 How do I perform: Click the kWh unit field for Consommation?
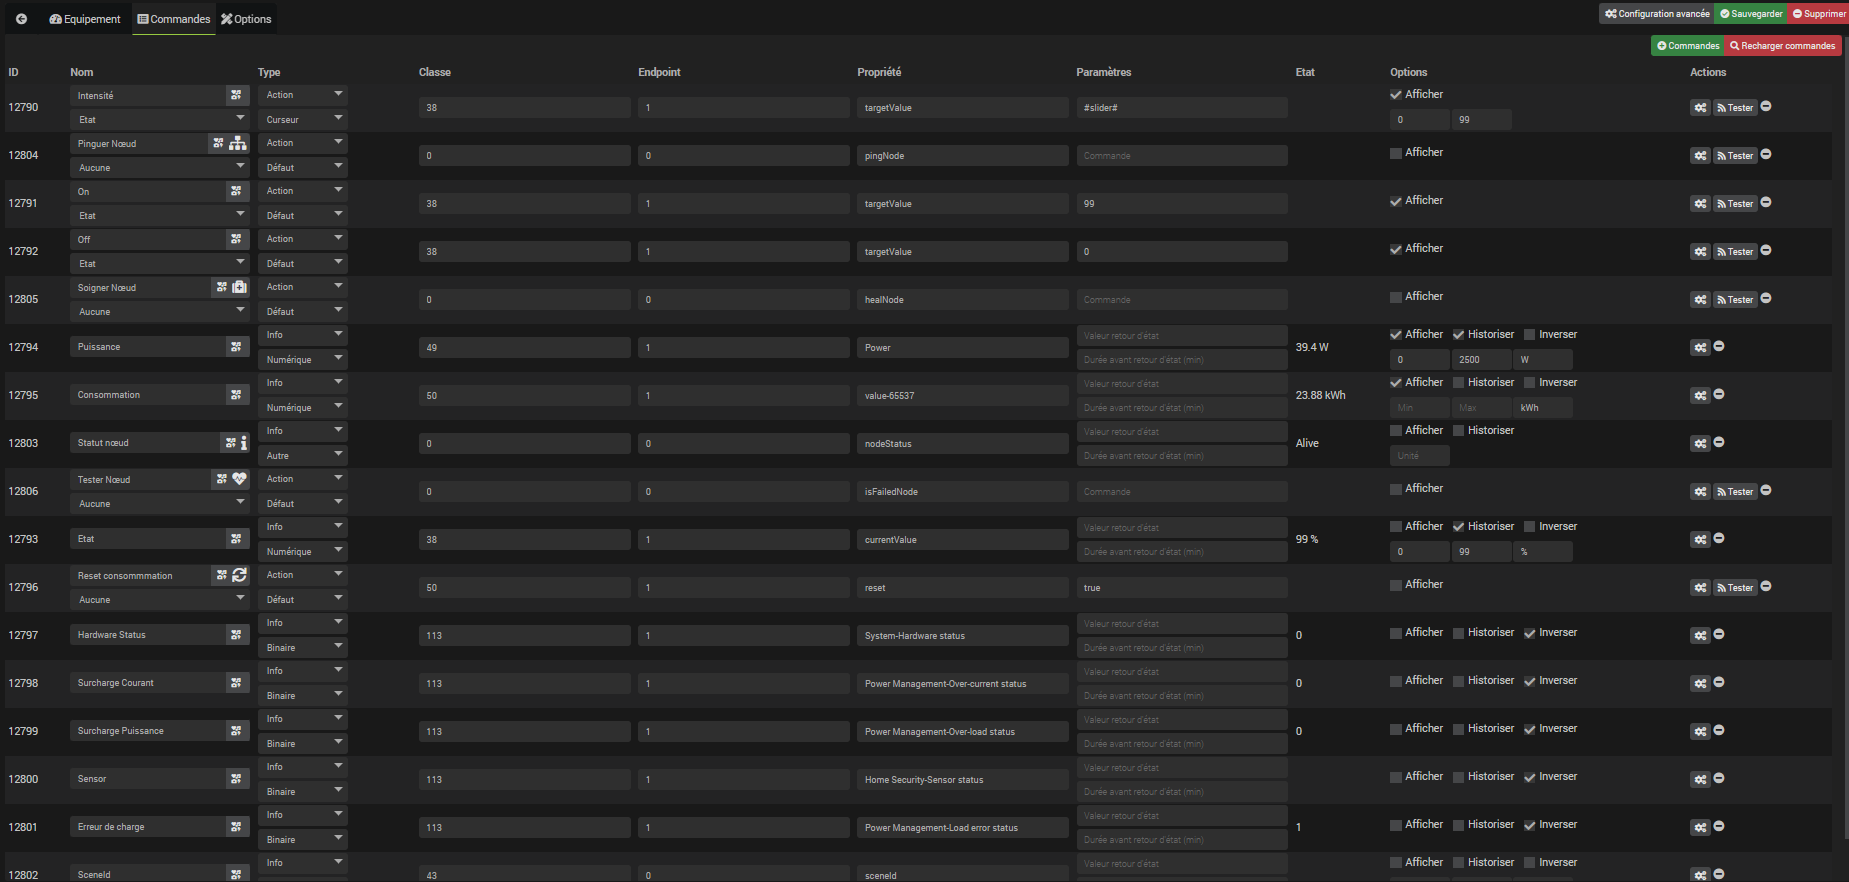[x=1542, y=407]
